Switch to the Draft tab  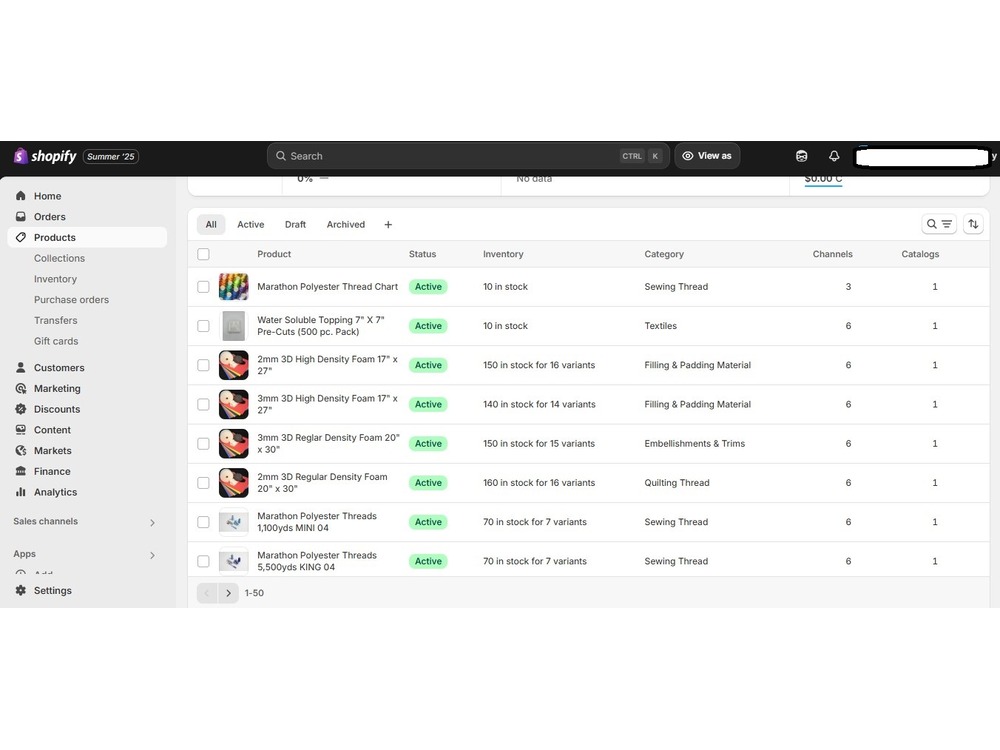295,224
